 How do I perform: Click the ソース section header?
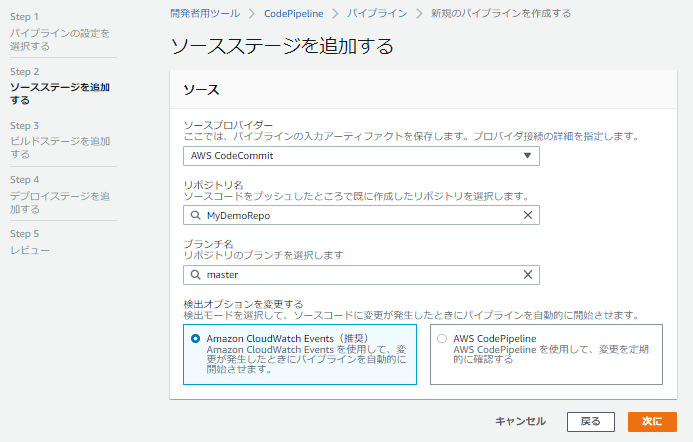pyautogui.click(x=202, y=90)
